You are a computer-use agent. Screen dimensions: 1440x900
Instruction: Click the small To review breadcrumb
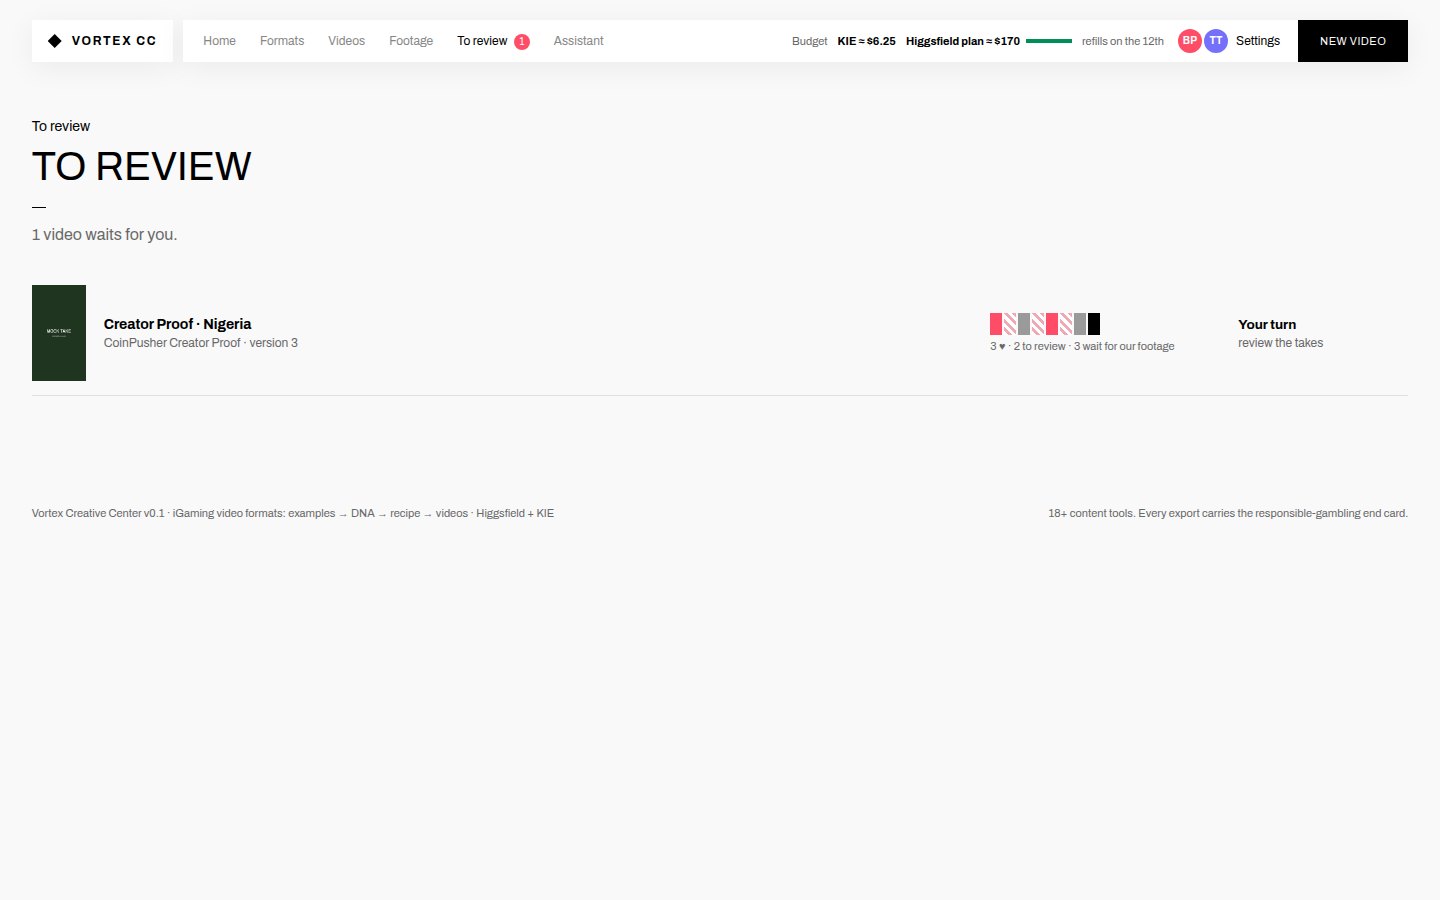pos(61,126)
